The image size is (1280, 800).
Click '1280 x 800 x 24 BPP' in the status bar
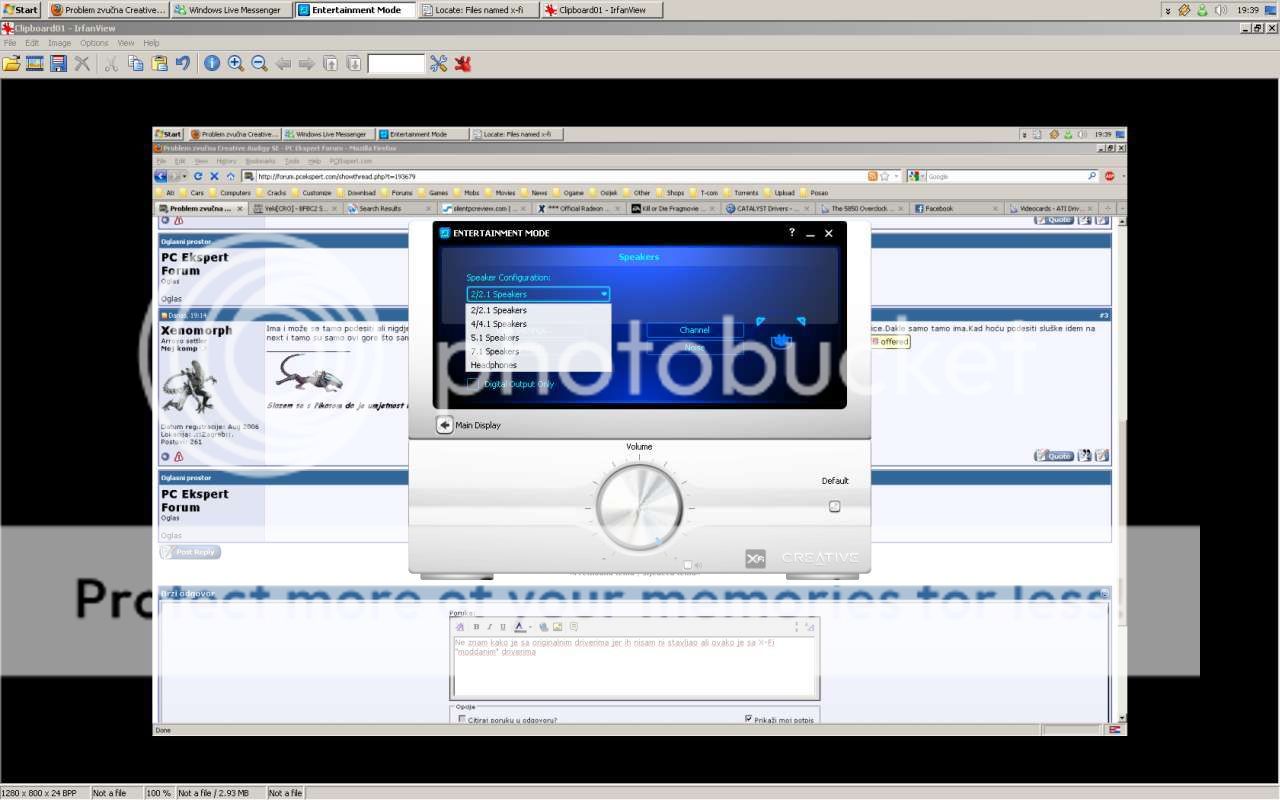pos(39,793)
